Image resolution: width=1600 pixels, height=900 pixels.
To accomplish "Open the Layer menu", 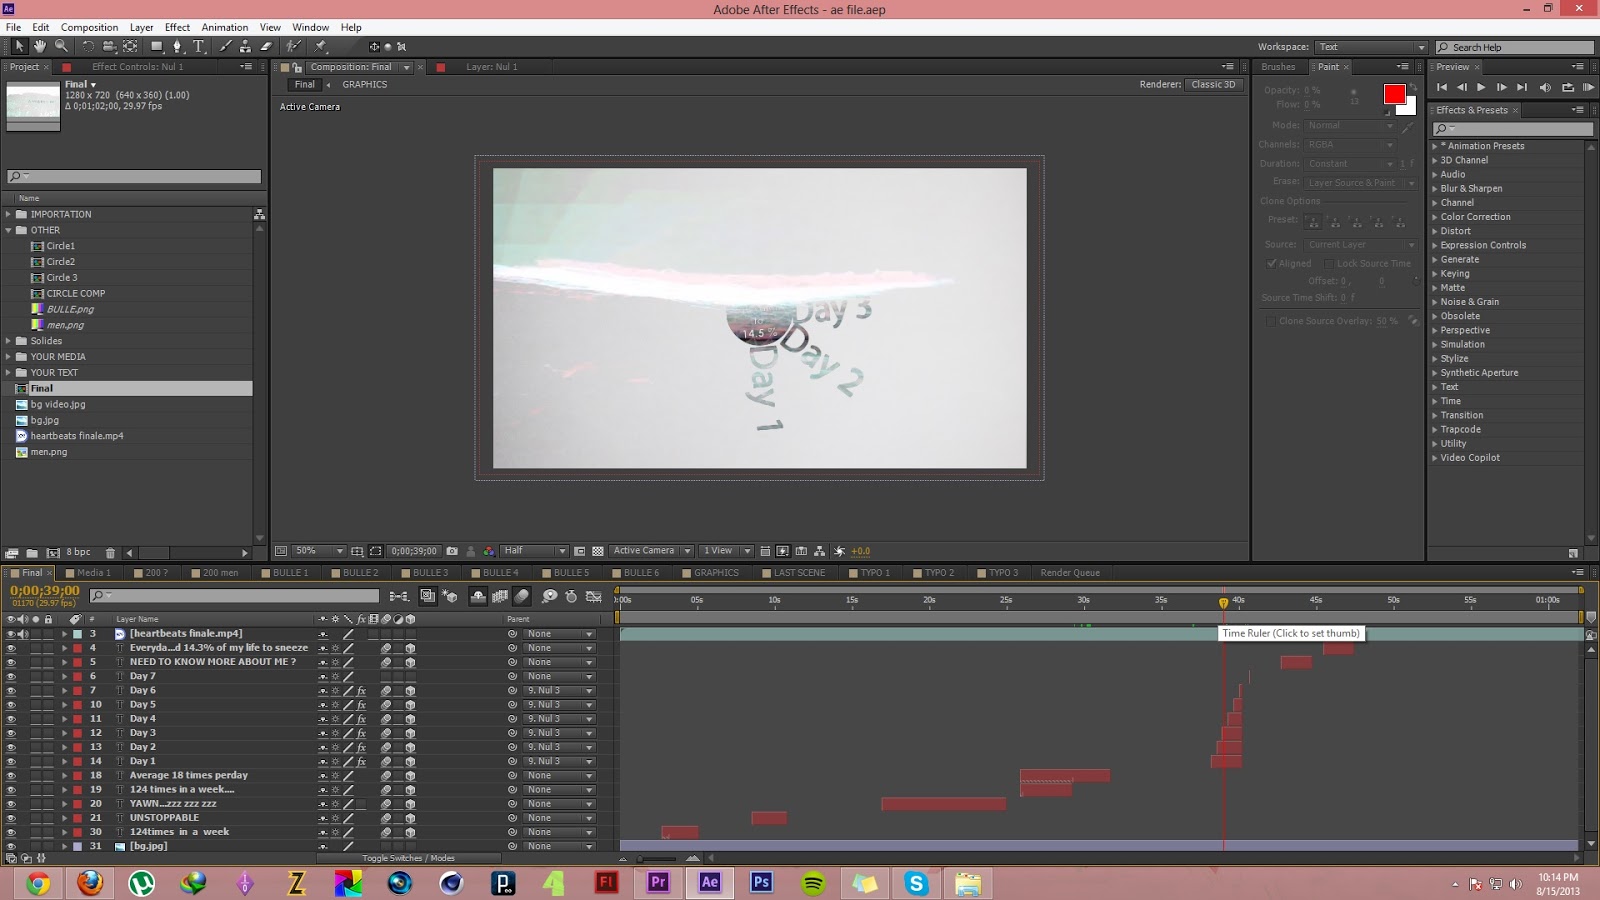I will [141, 27].
